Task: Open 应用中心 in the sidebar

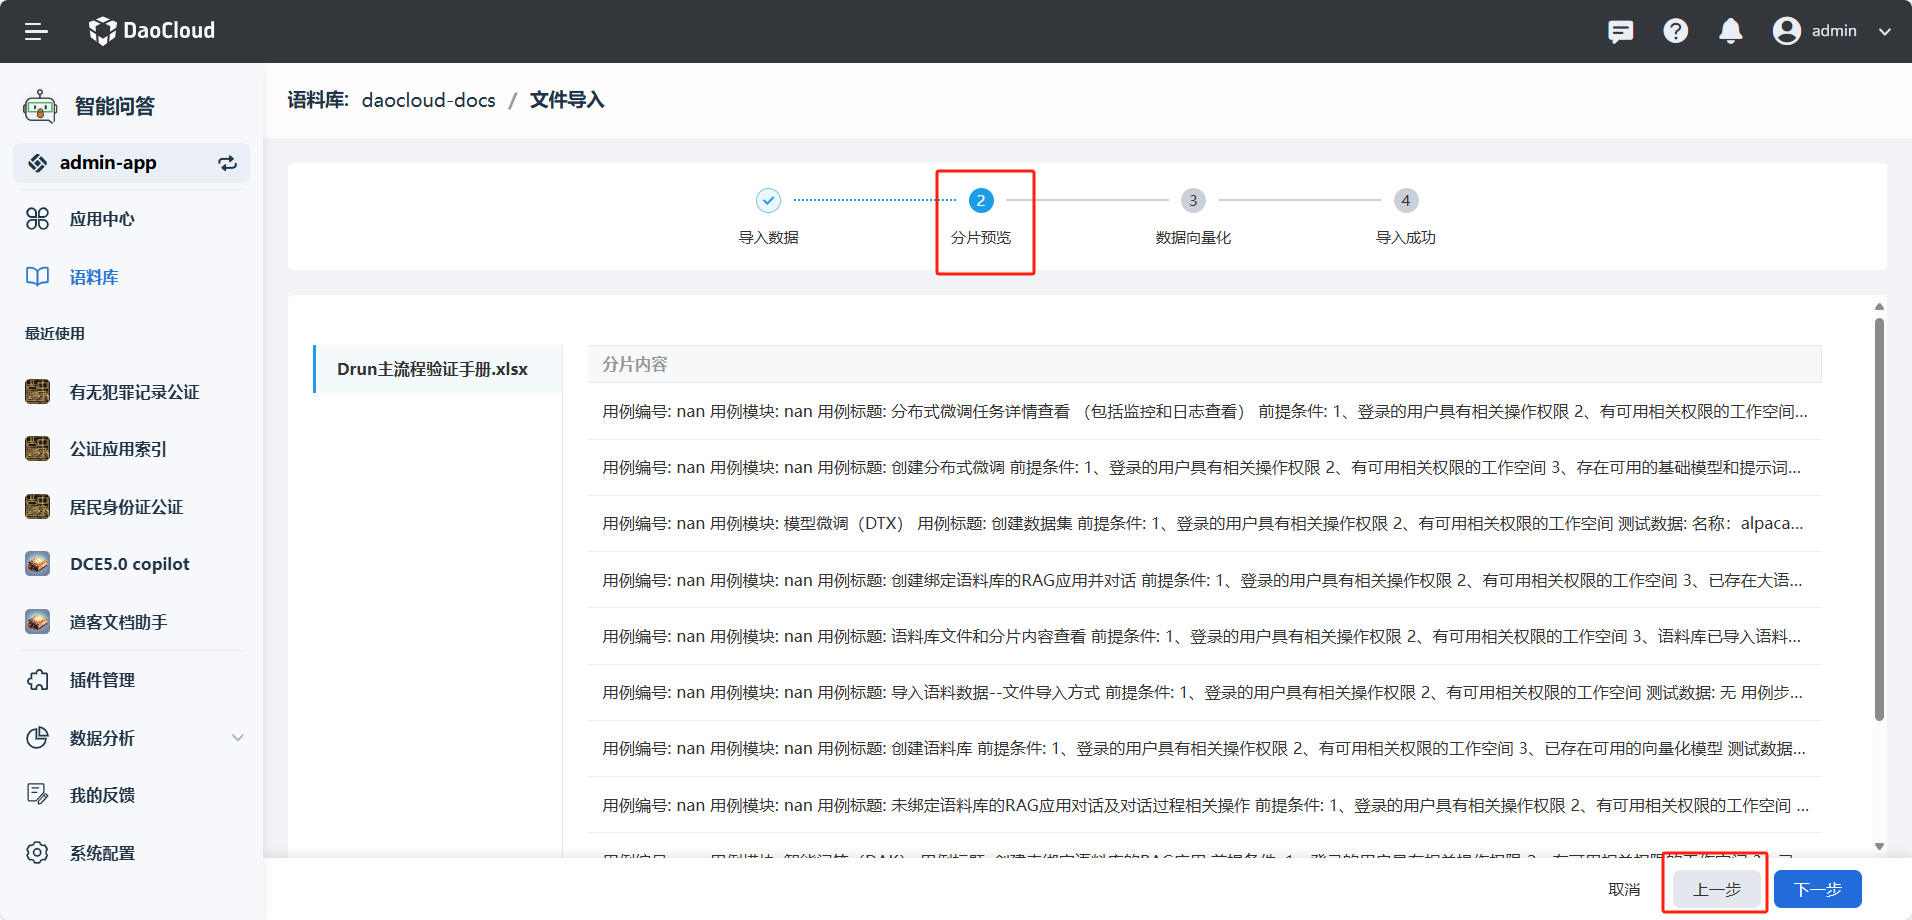Action: (x=101, y=219)
